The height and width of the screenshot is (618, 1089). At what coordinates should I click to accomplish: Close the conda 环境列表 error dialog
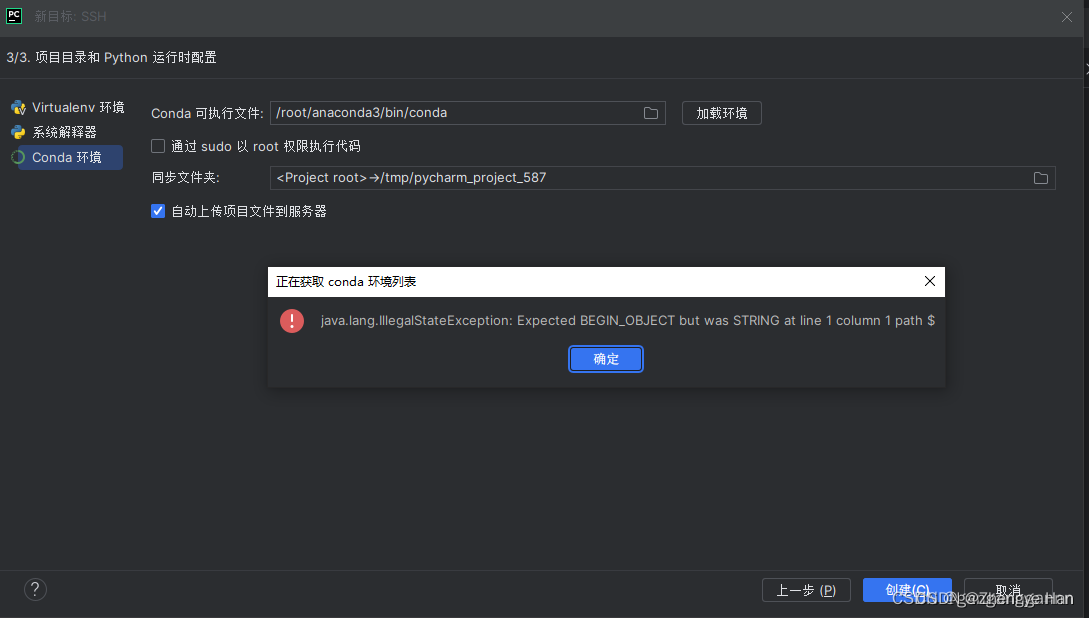pyautogui.click(x=929, y=281)
